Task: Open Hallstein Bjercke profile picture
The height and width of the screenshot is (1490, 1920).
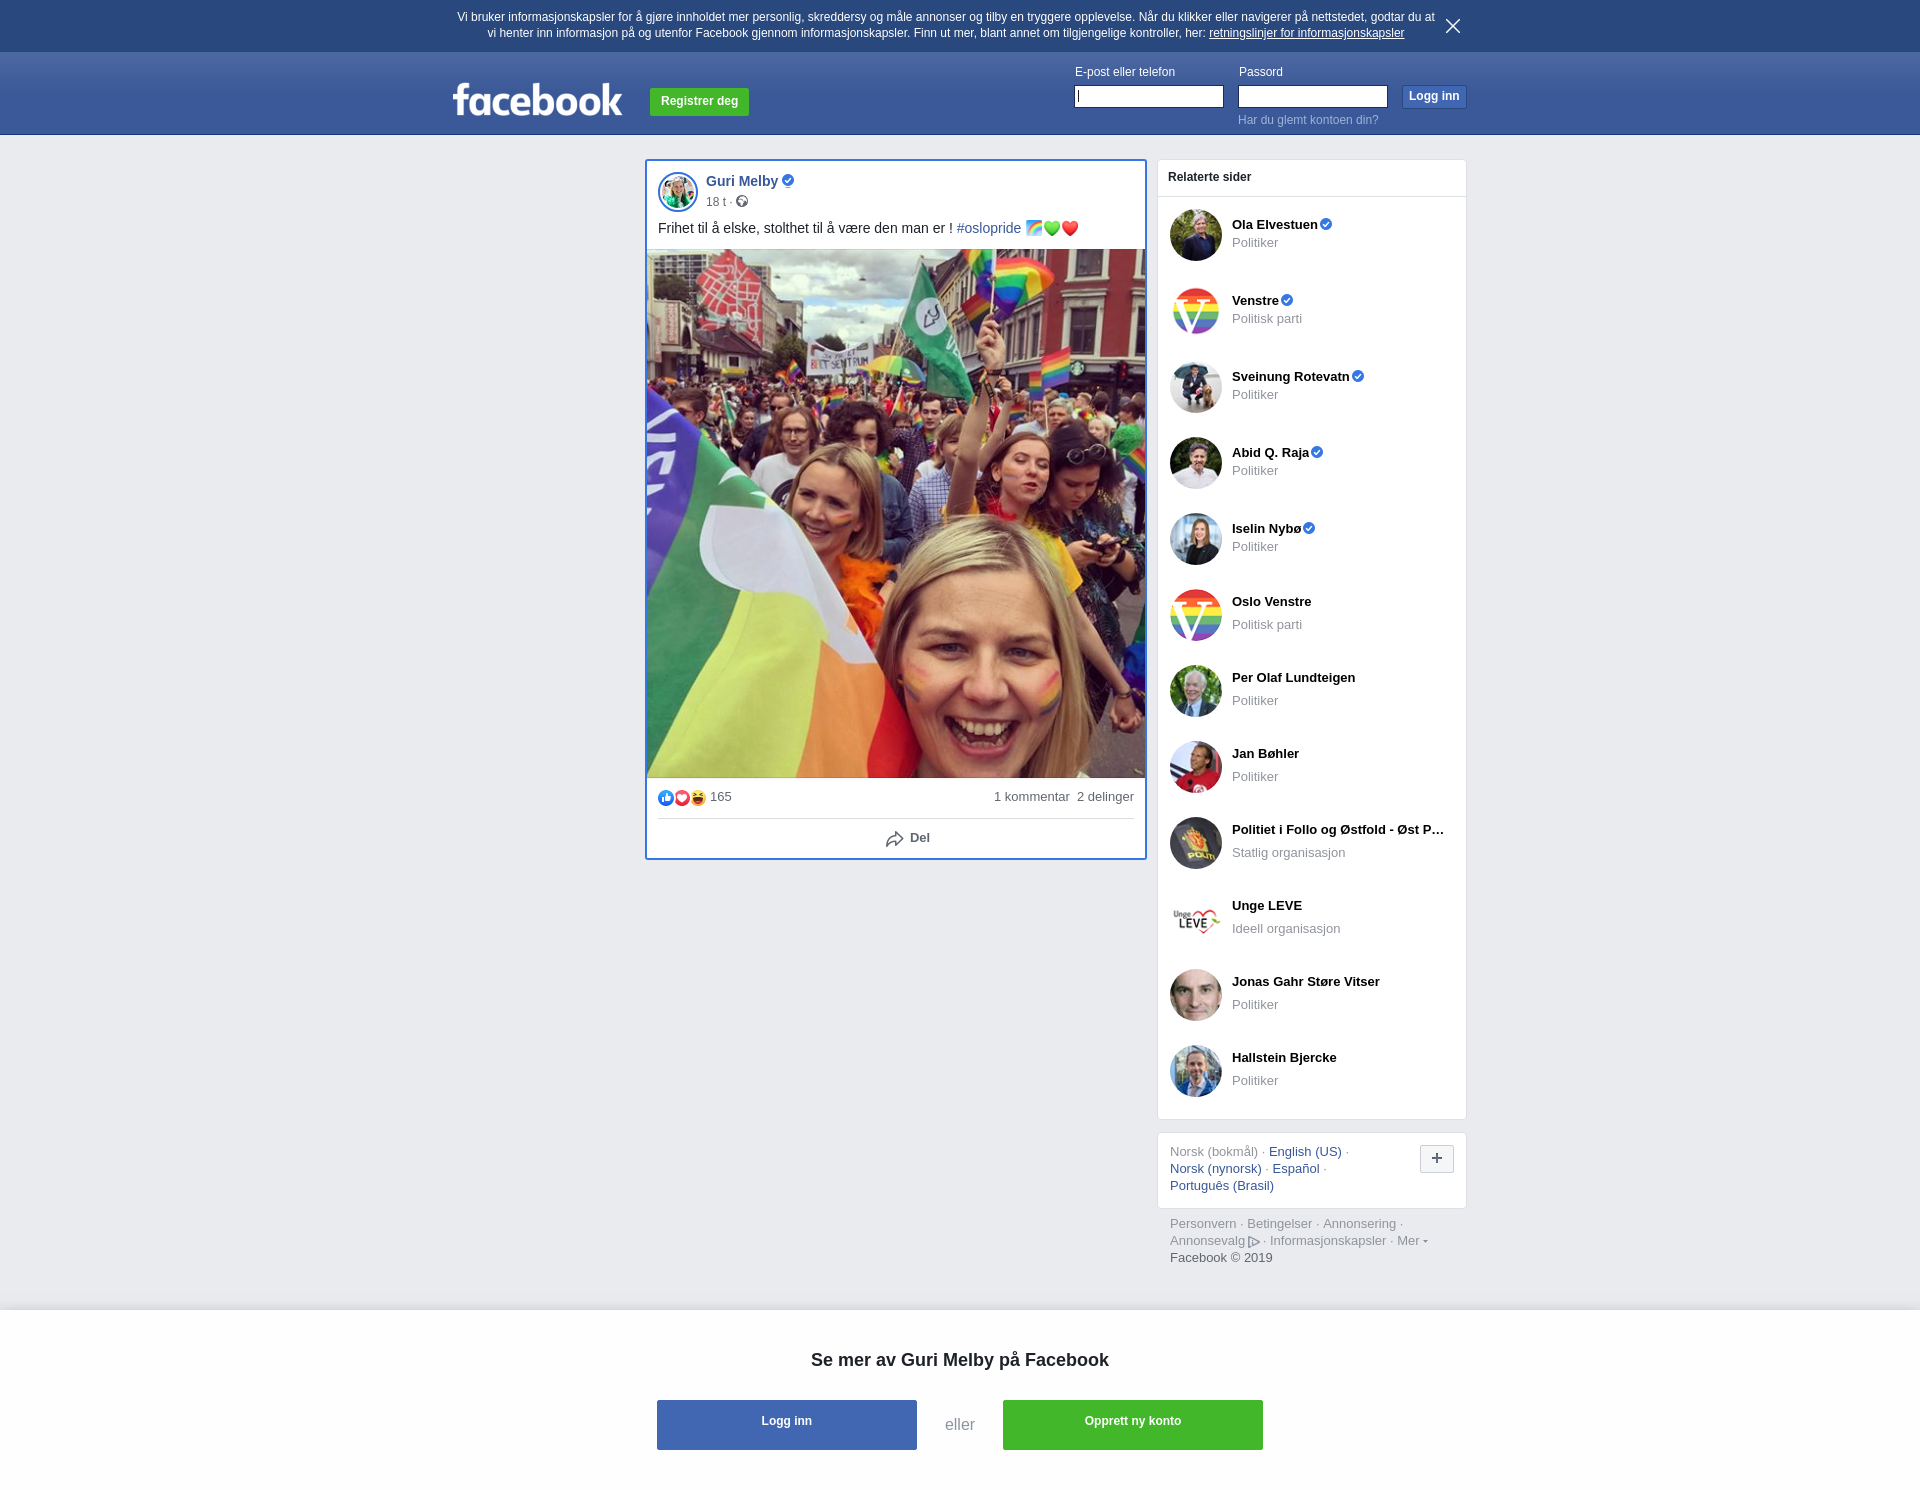Action: pos(1196,1071)
